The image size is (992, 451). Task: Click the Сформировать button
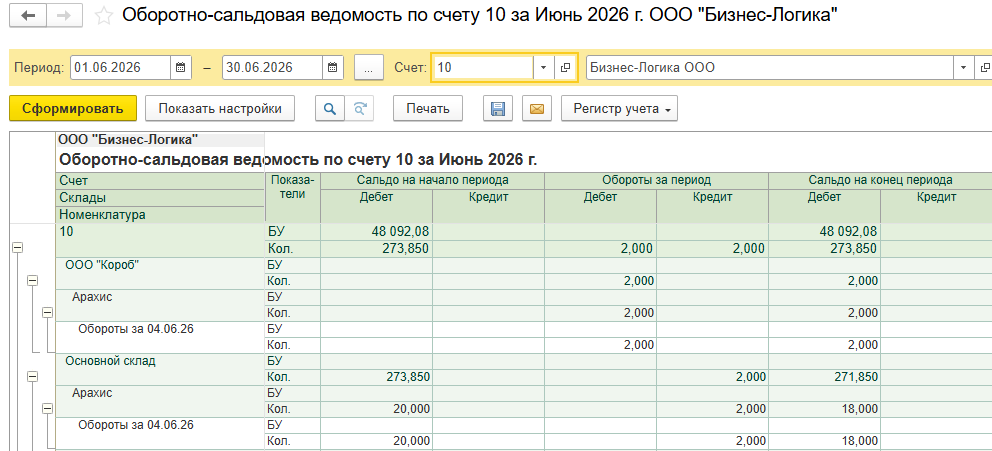pos(73,108)
